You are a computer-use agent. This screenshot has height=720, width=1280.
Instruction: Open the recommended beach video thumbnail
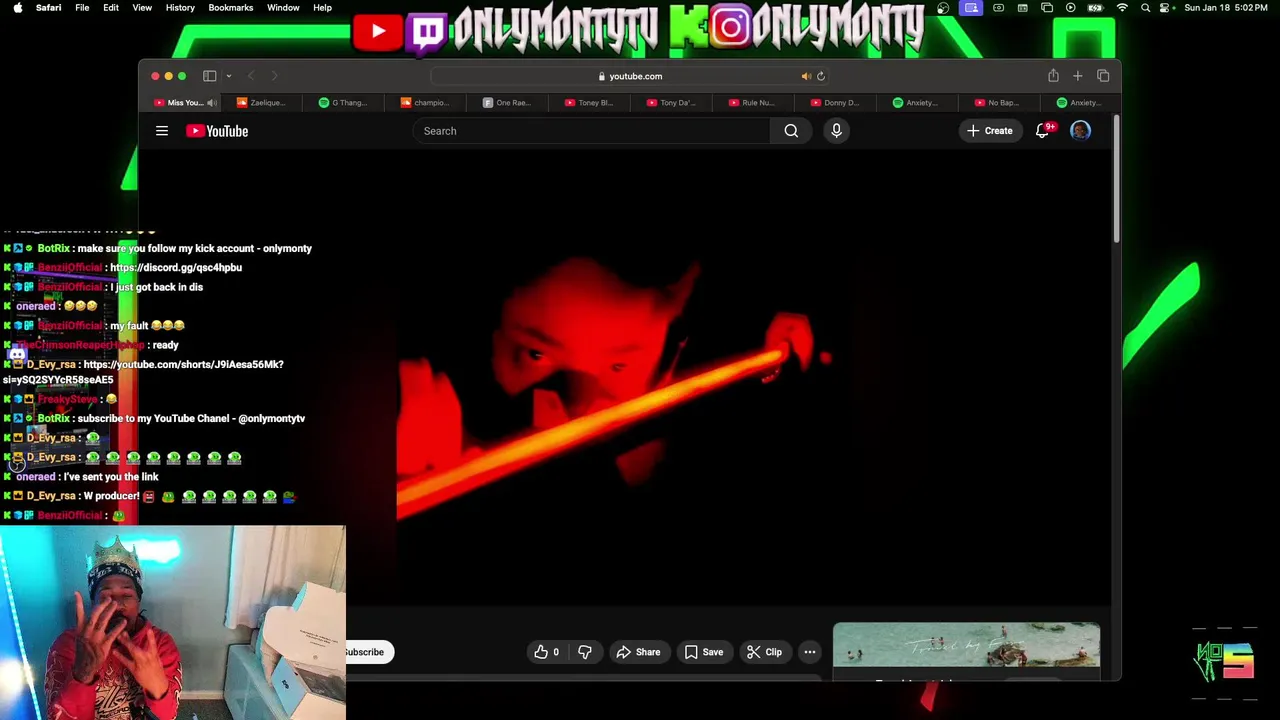pos(967,645)
